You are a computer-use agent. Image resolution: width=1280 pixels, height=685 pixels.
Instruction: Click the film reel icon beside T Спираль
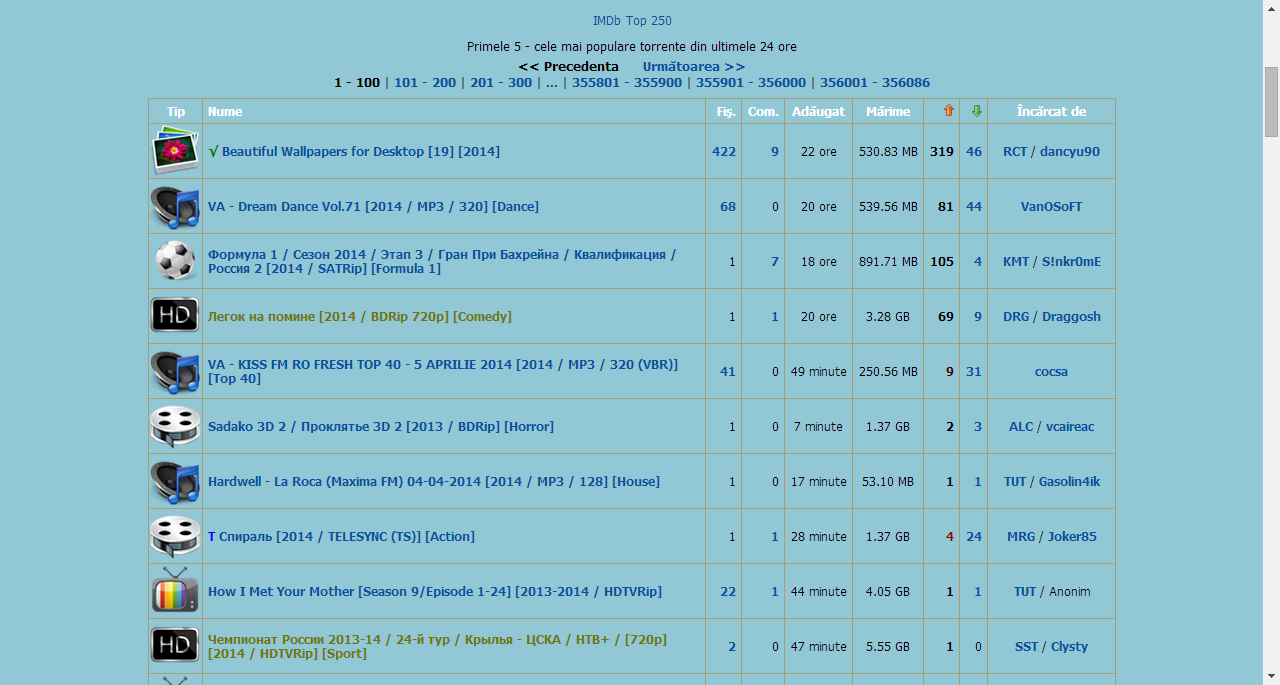point(175,536)
